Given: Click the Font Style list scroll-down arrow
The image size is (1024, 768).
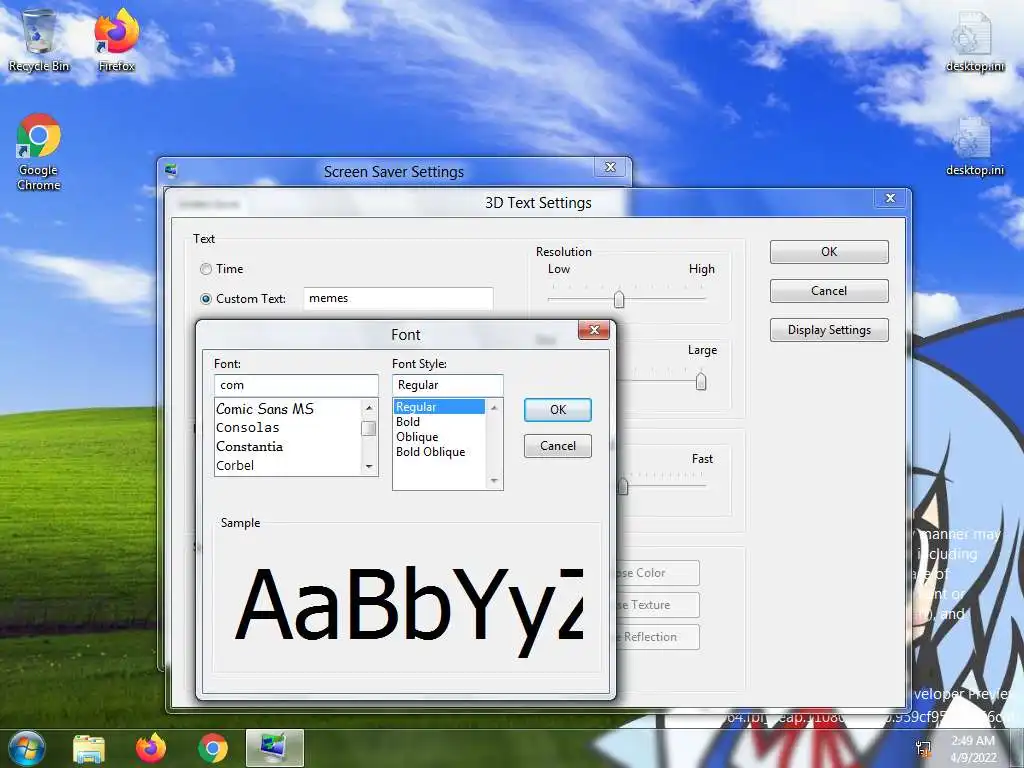Looking at the screenshot, I should 494,481.
